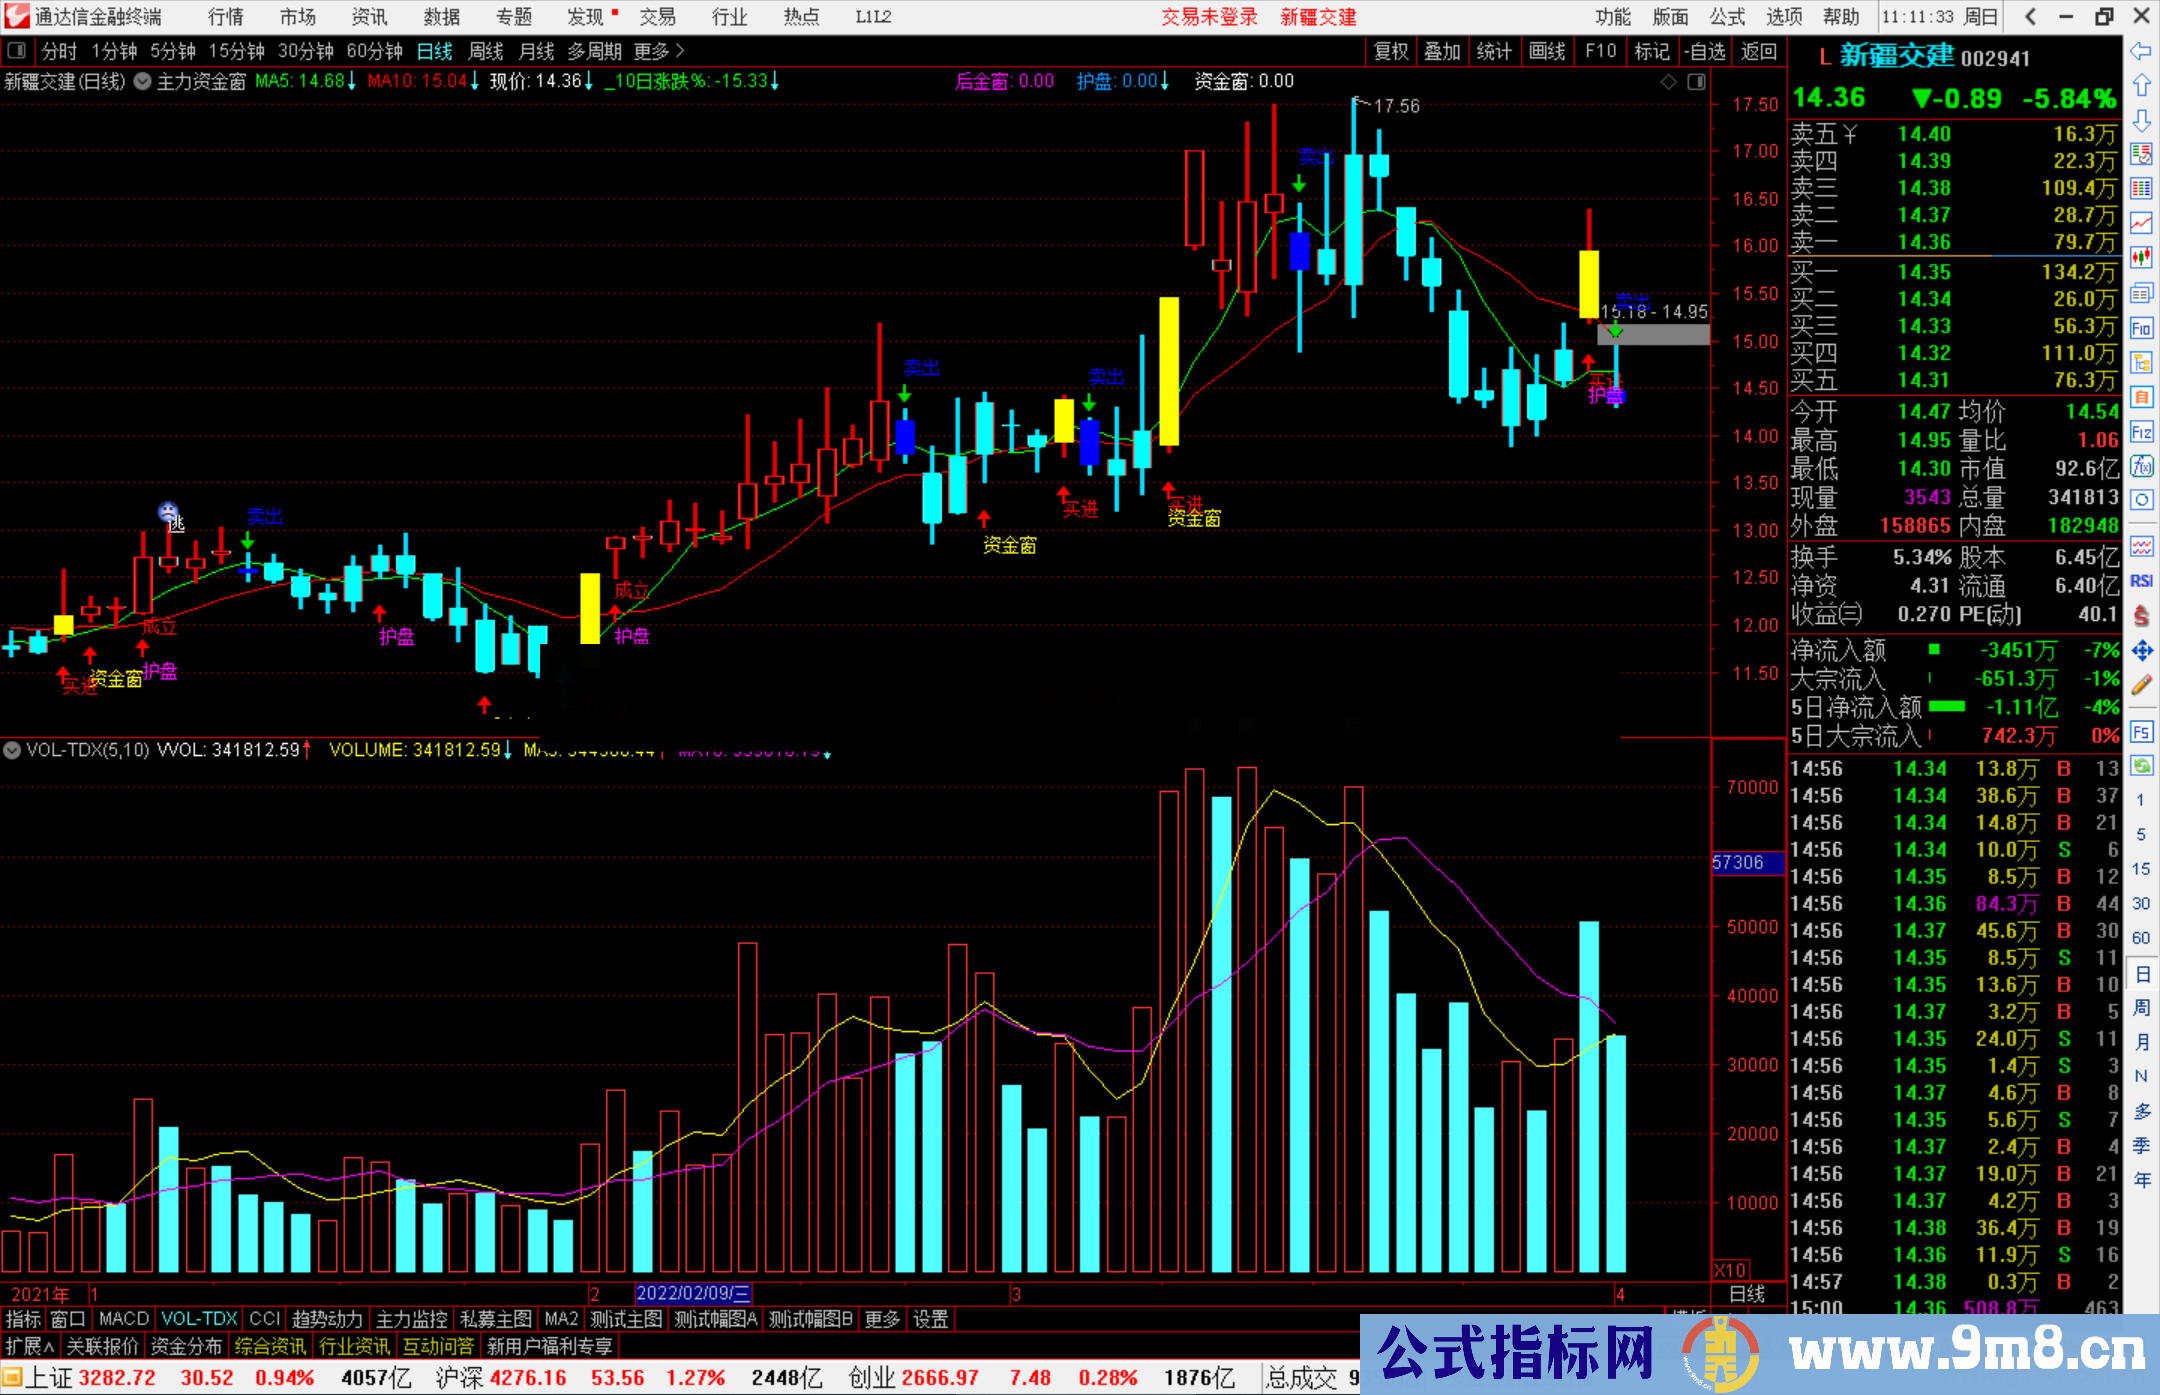Viewport: 2160px width, 1395px height.
Task: Open the formula f(x) icon in sidebar
Action: pos(2141,466)
